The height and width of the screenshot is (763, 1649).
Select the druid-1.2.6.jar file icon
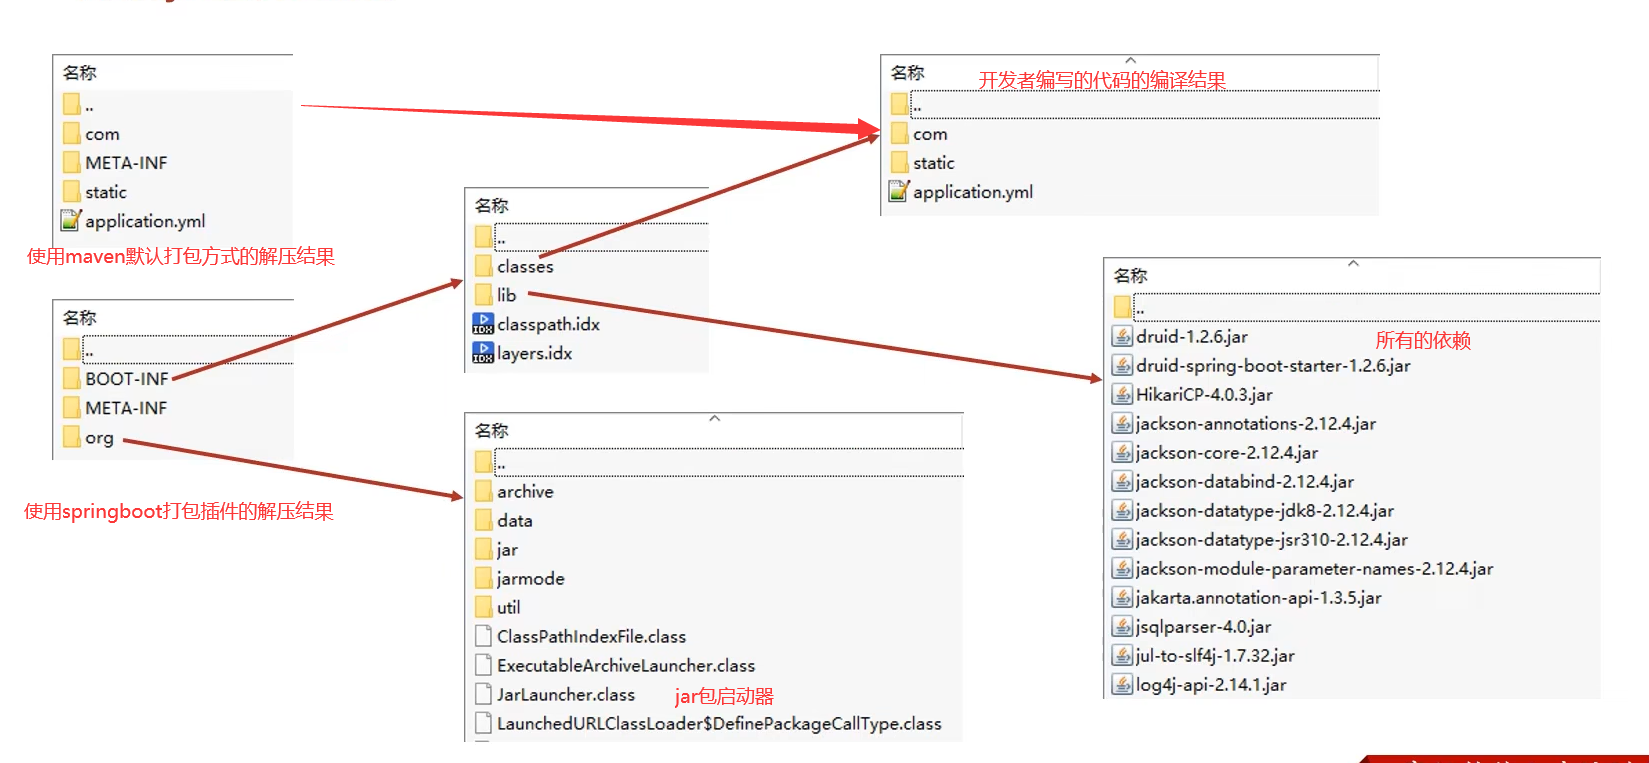(x=1123, y=337)
